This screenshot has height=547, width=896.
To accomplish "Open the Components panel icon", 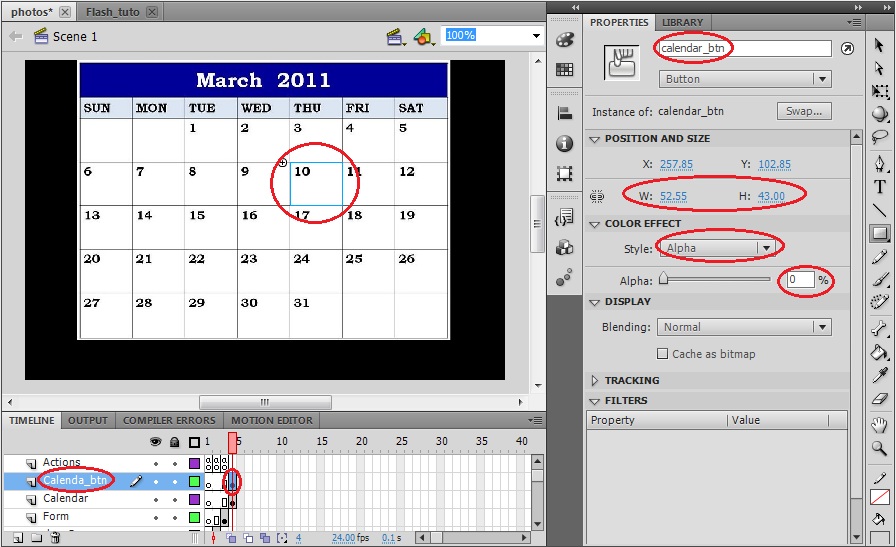I will tap(565, 247).
